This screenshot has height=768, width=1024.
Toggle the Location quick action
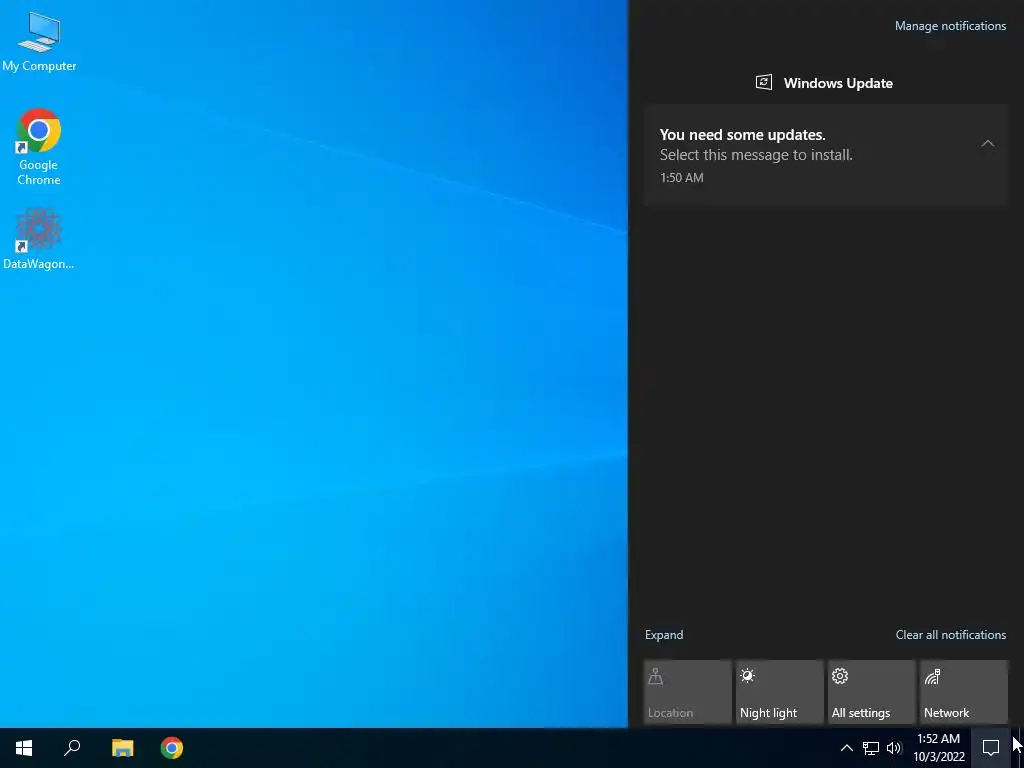687,692
